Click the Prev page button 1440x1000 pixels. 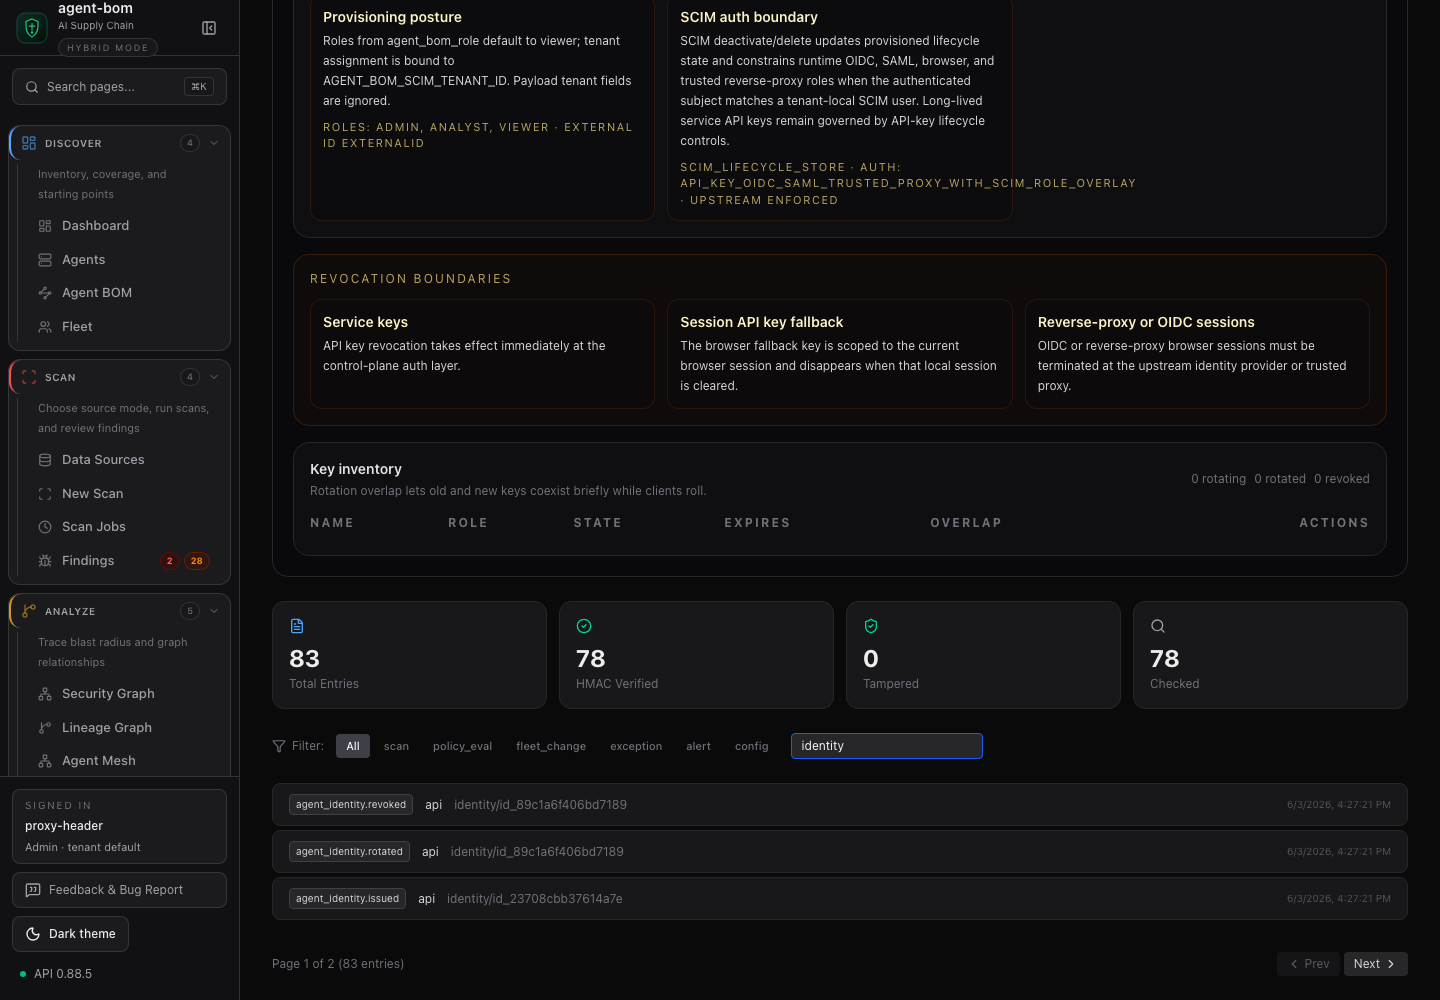pyautogui.click(x=1308, y=964)
